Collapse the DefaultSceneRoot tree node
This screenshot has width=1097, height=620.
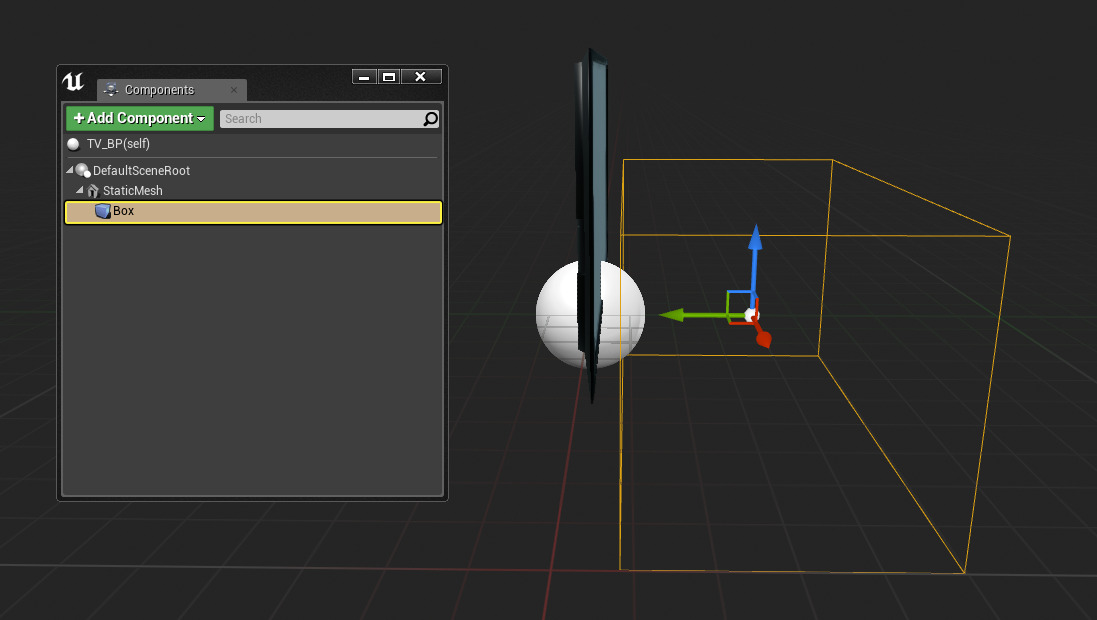click(70, 171)
